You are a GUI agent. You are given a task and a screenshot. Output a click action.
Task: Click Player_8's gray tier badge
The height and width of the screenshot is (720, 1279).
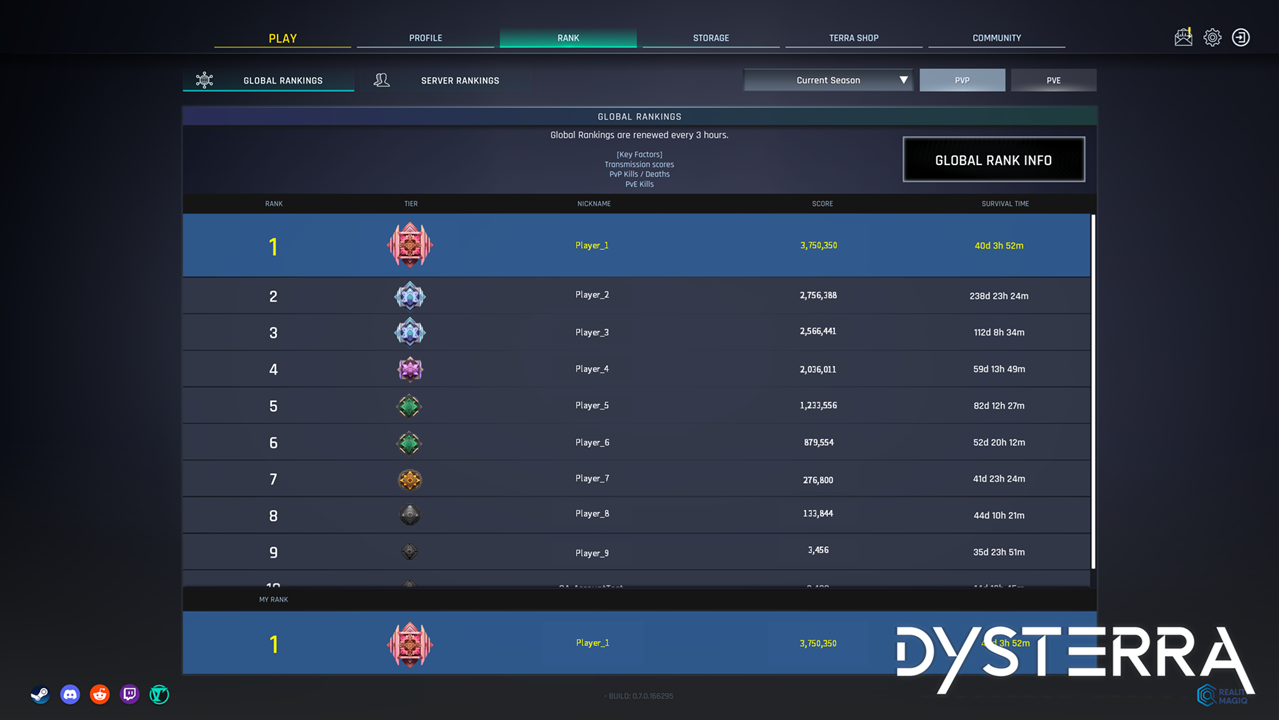409,515
